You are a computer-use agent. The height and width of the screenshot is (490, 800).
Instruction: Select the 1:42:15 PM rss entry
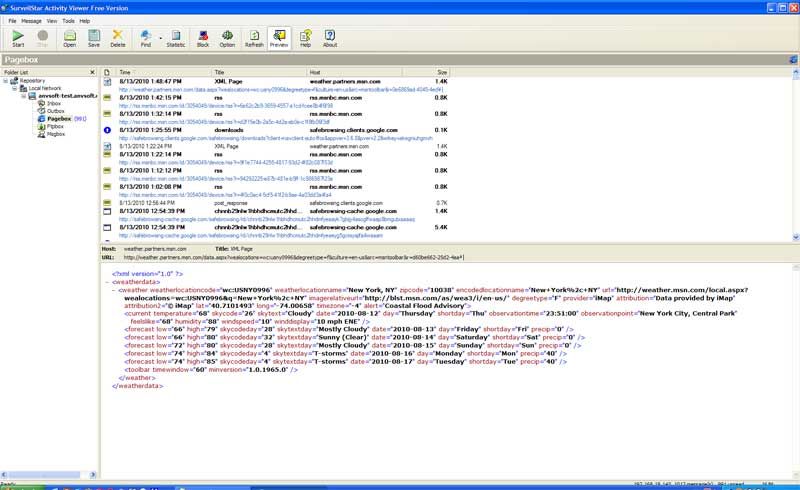[276, 97]
